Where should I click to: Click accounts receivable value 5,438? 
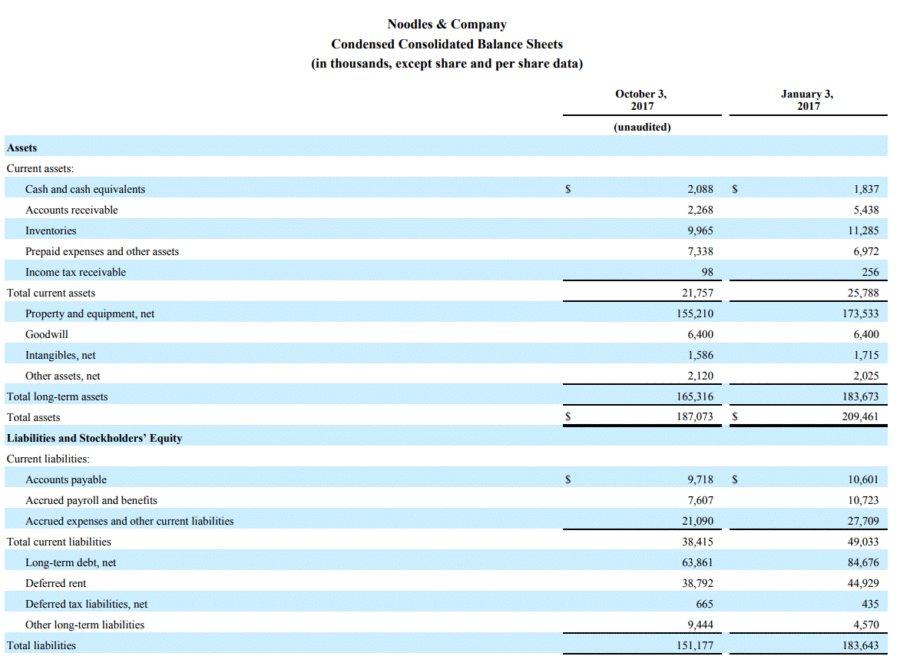coord(866,210)
